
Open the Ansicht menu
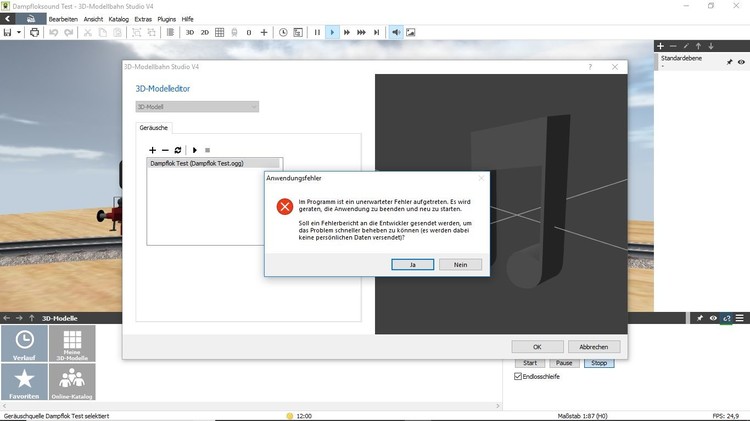93,19
